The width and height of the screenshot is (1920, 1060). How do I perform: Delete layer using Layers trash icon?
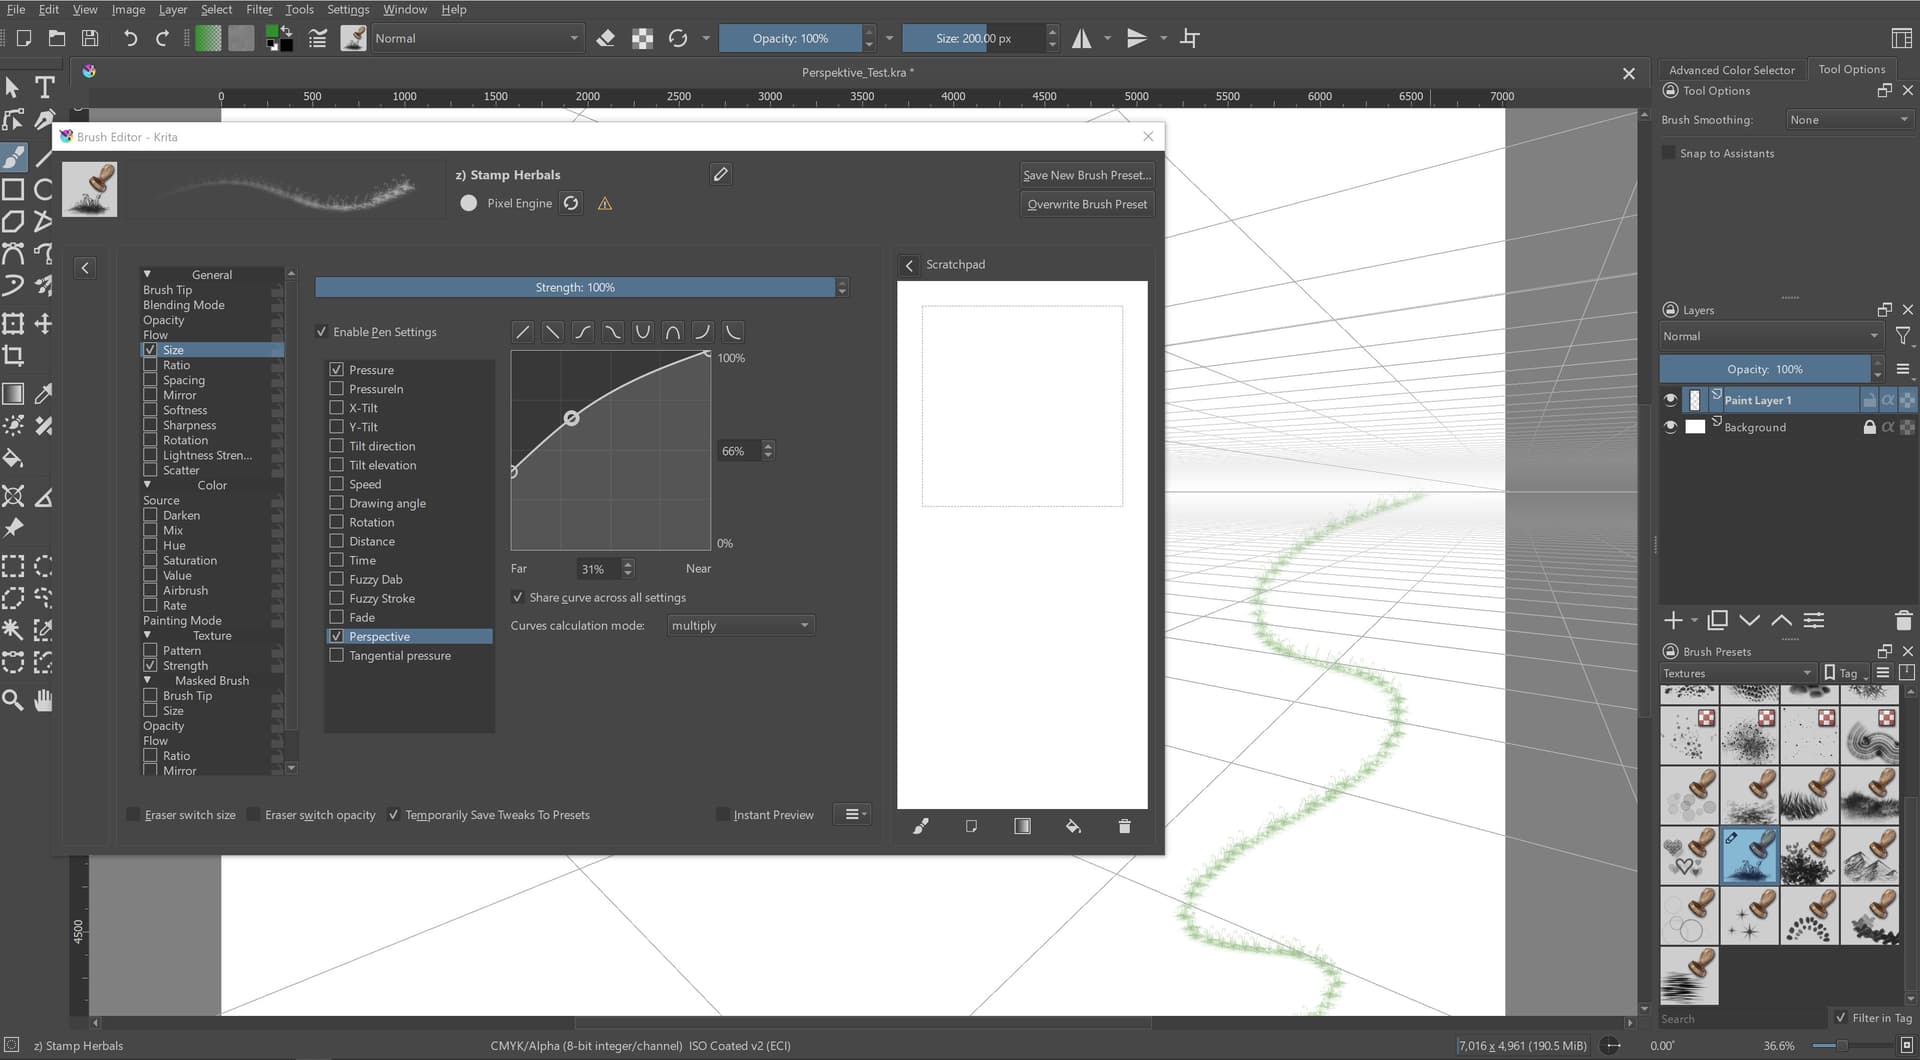[1903, 620]
